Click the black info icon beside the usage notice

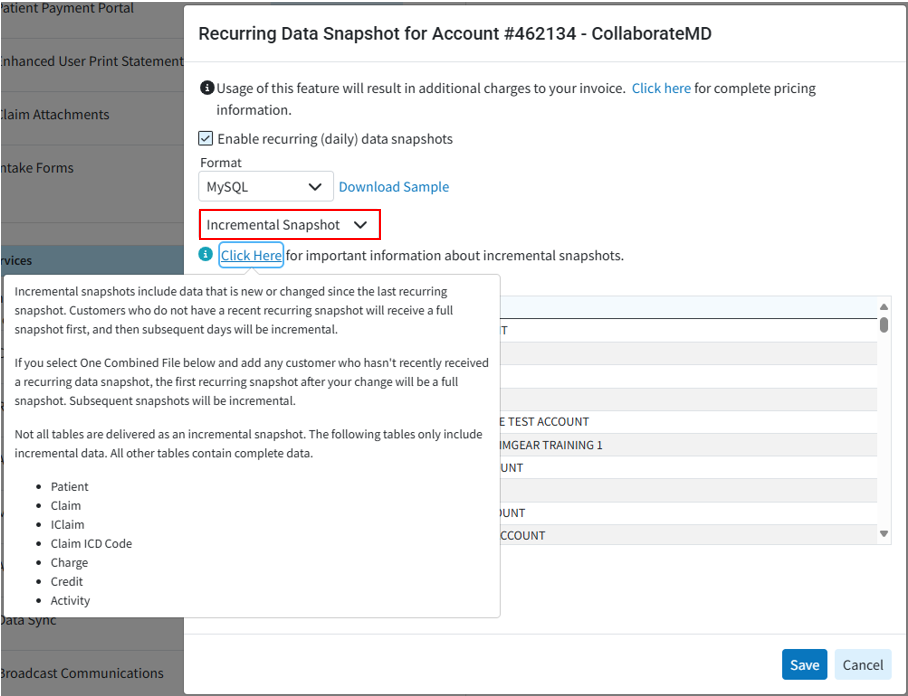point(206,88)
